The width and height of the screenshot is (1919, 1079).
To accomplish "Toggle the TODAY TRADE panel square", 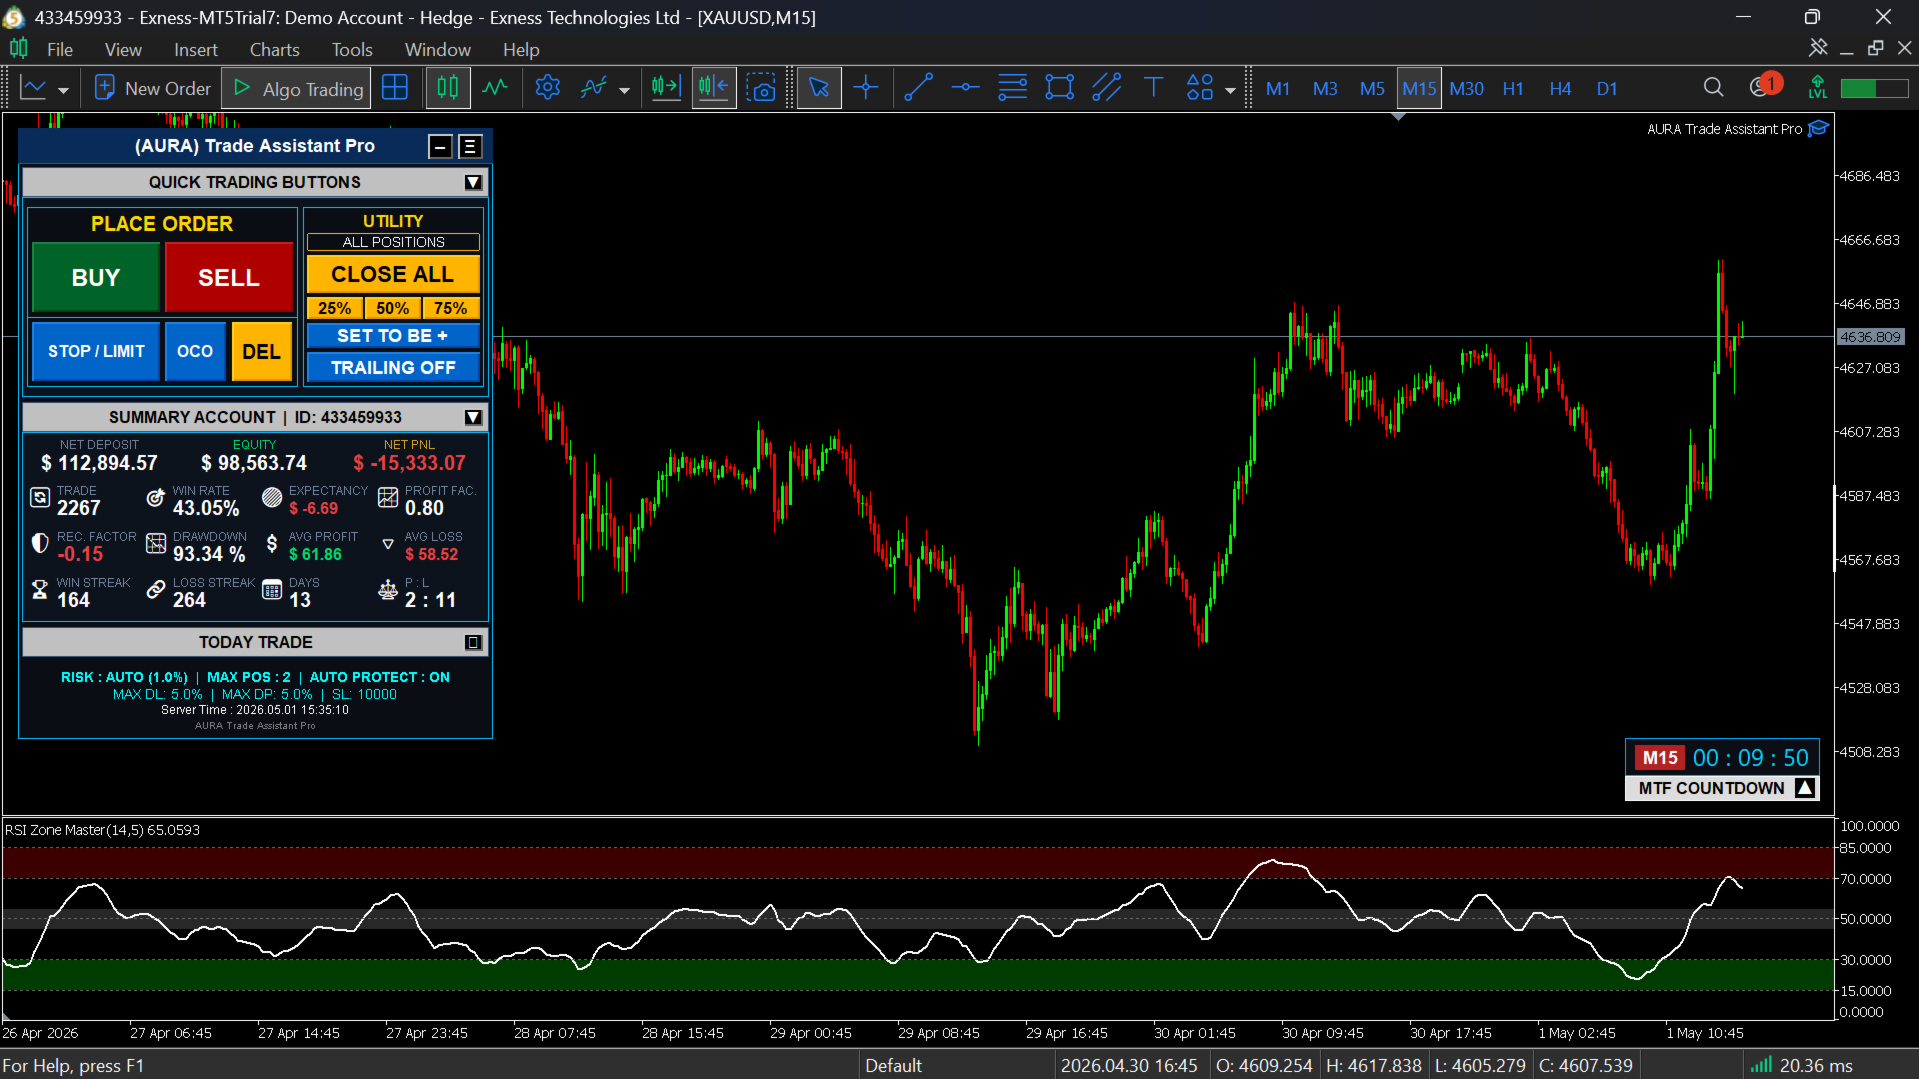I will 473,642.
